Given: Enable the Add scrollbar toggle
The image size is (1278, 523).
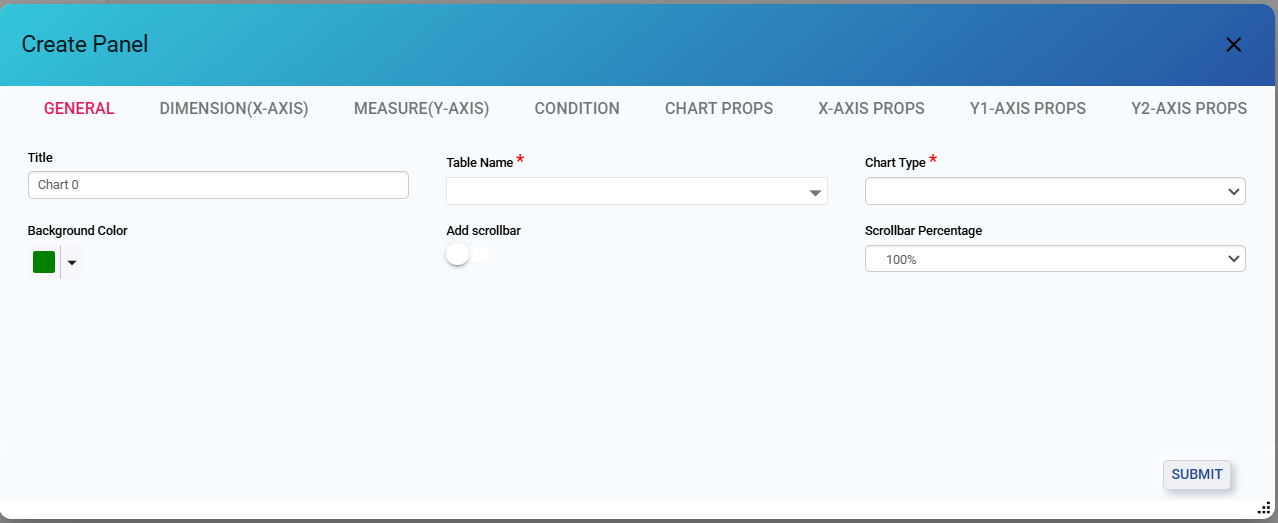Looking at the screenshot, I should [467, 255].
